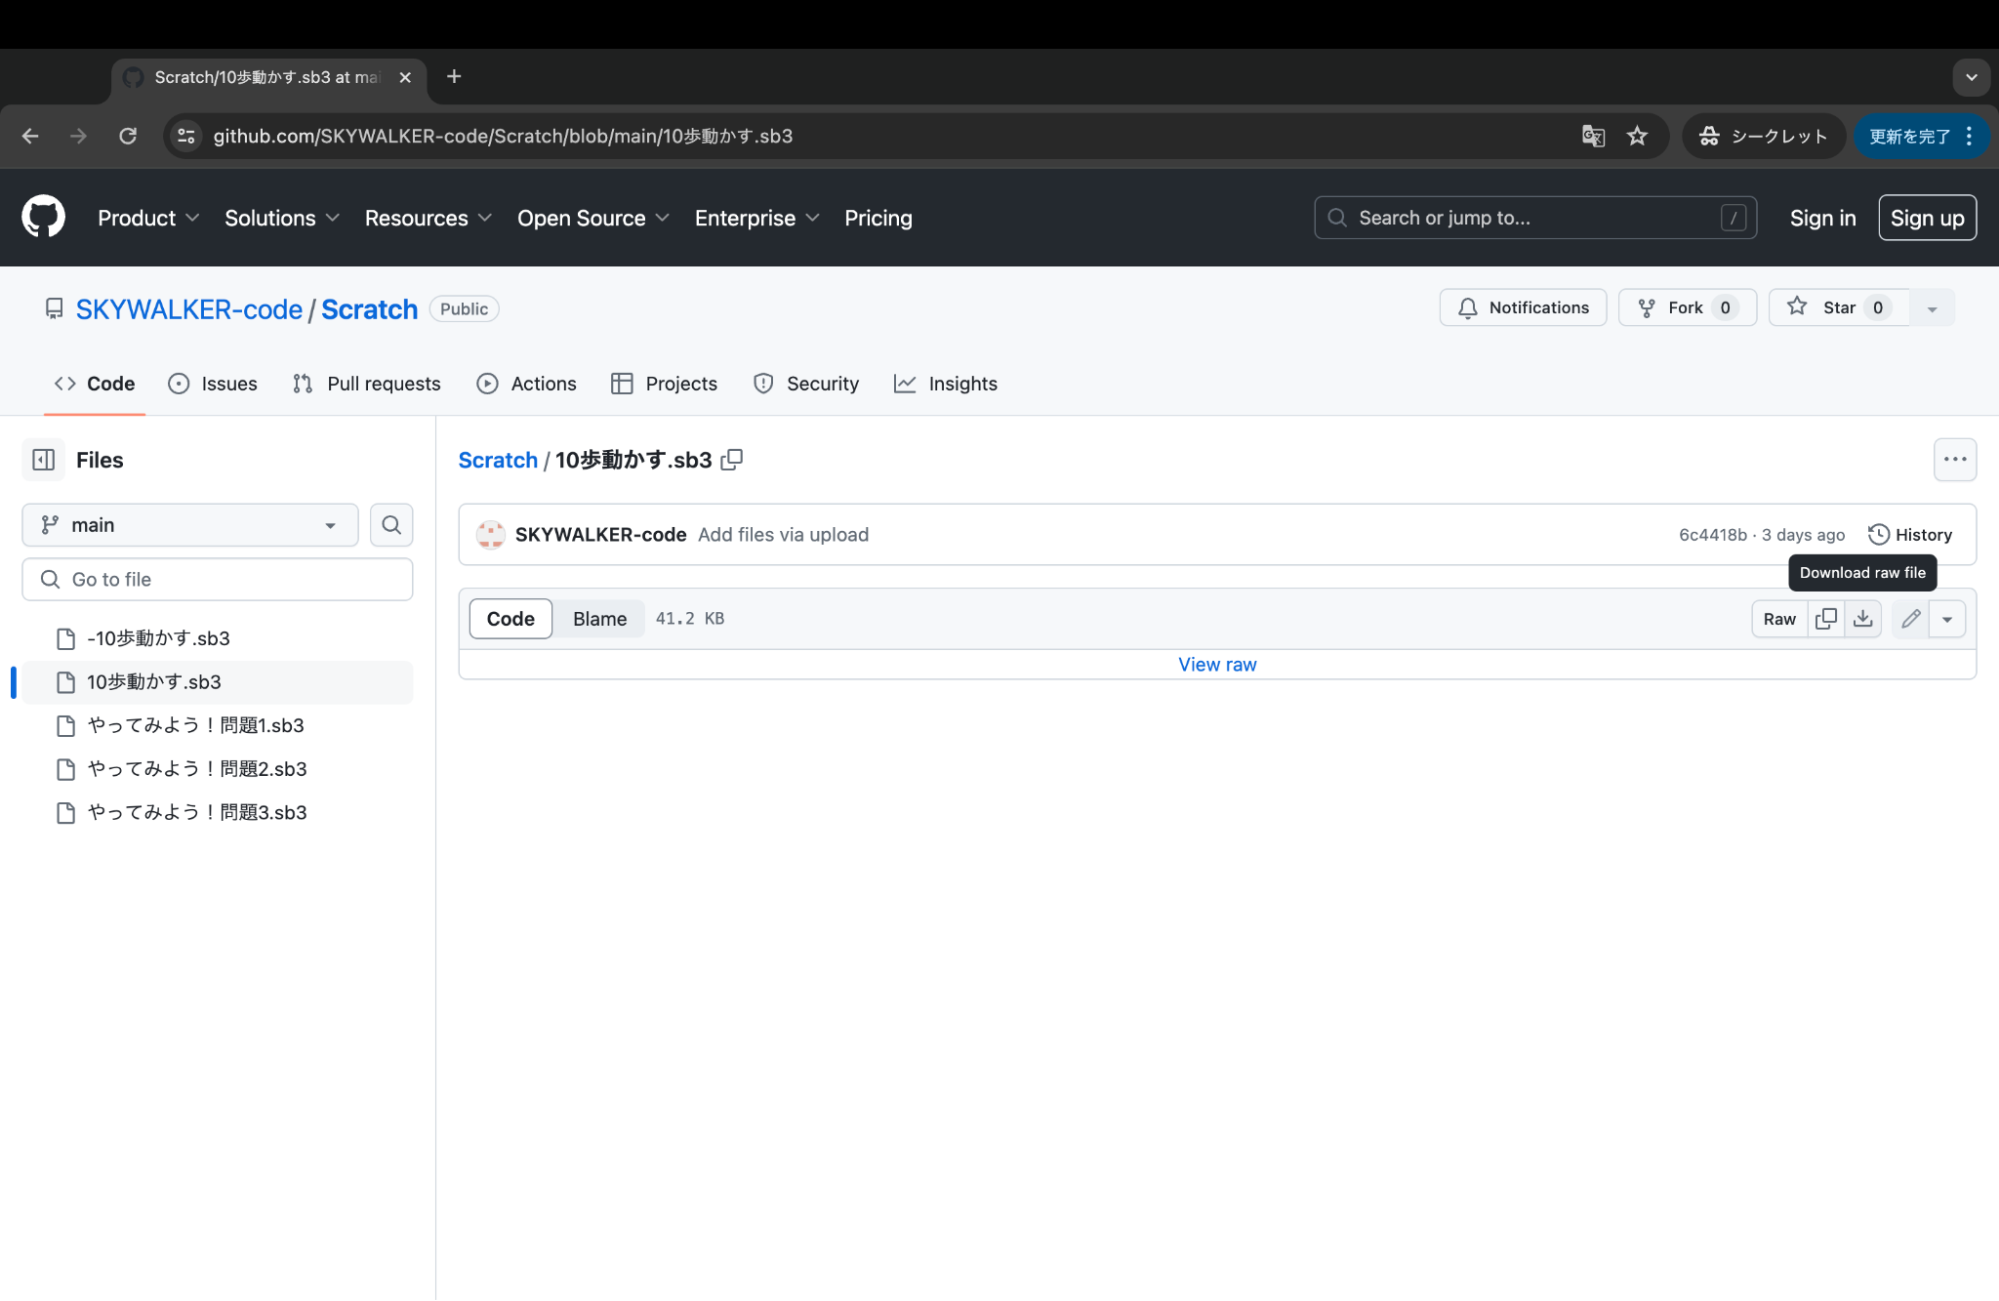Image resolution: width=1999 pixels, height=1301 pixels.
Task: Click the シークレット incognito indicator
Action: [x=1763, y=136]
